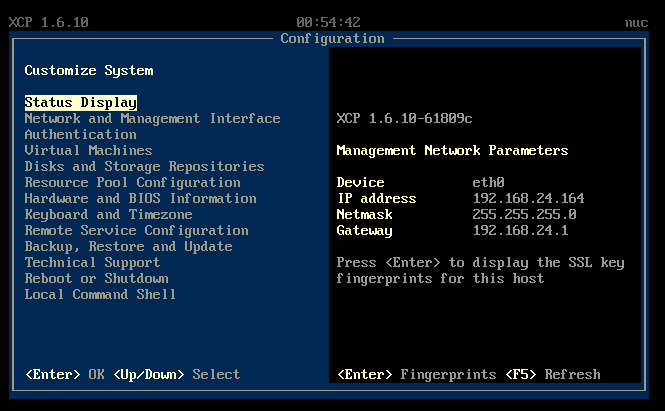Open Resource Pool Configuration
This screenshot has width=665, height=411.
click(132, 182)
